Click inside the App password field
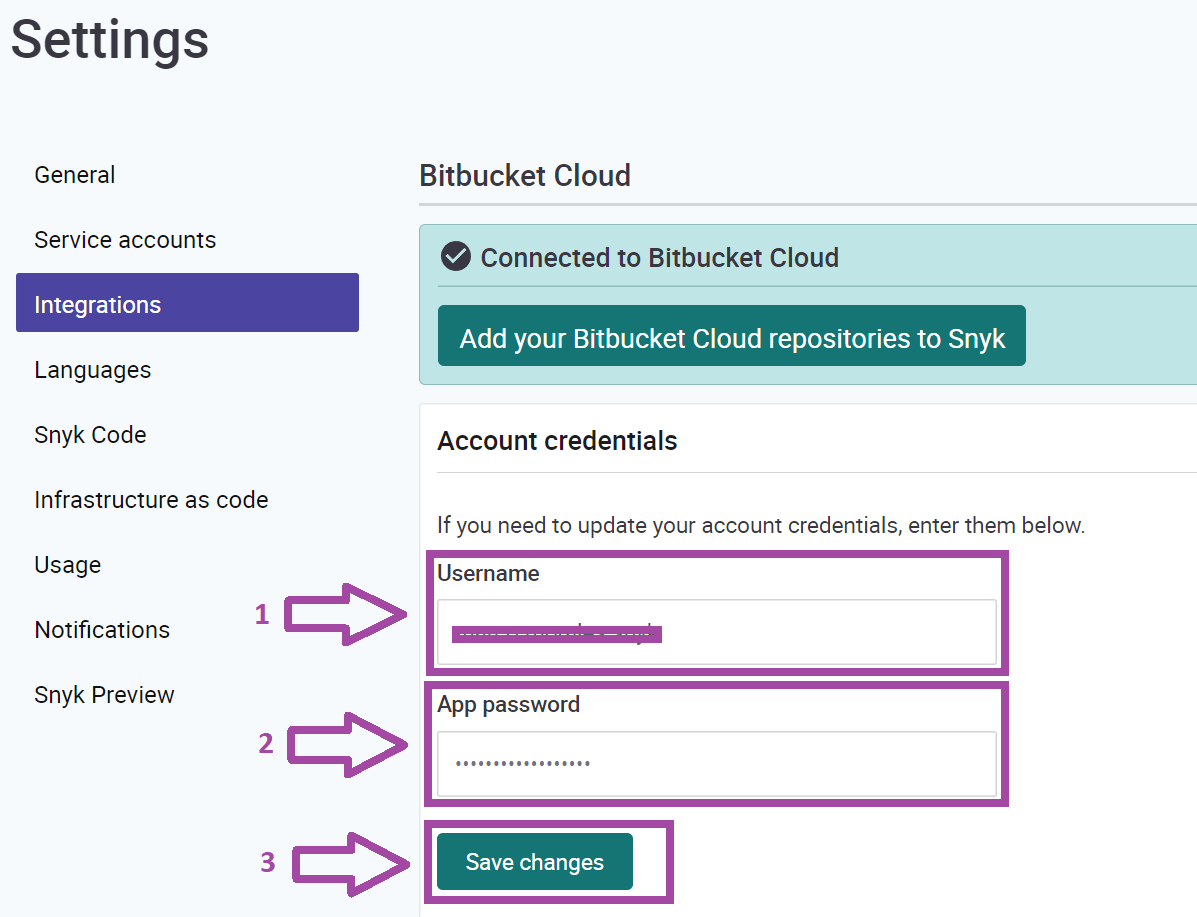The image size is (1197, 917). pos(716,763)
